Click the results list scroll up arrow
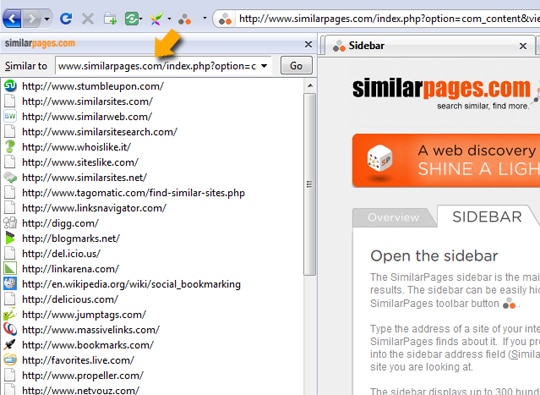540x395 pixels. coord(310,85)
